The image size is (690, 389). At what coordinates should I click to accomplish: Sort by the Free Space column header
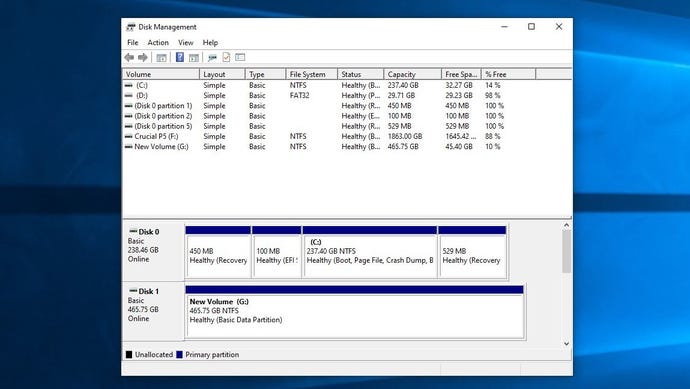[461, 74]
